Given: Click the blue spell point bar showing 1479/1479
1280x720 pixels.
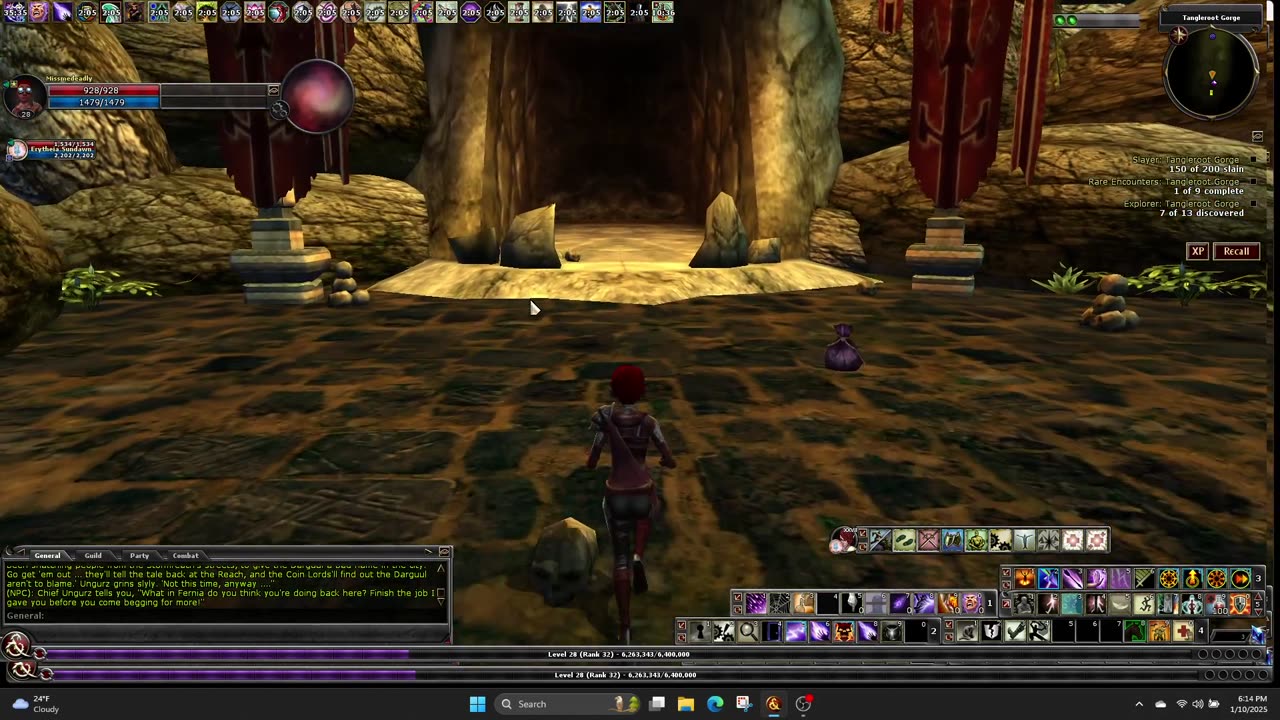Looking at the screenshot, I should tap(104, 102).
